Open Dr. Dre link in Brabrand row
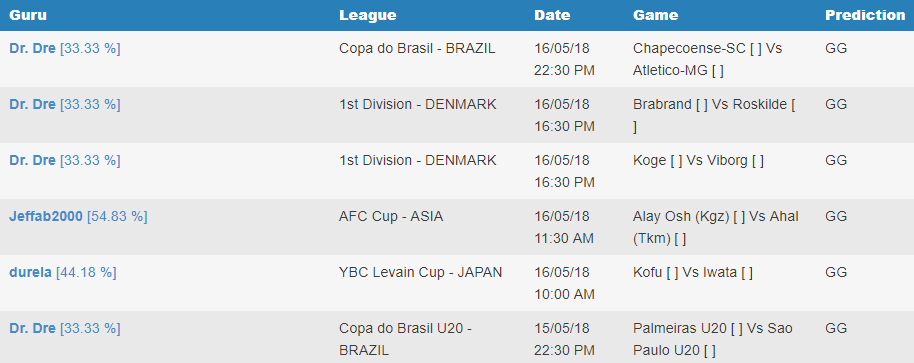914x363 pixels. pyautogui.click(x=32, y=104)
